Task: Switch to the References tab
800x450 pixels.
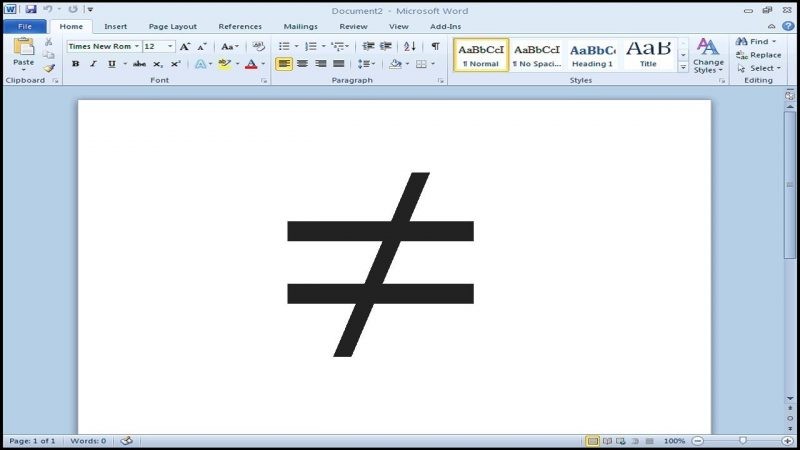Action: [x=240, y=27]
